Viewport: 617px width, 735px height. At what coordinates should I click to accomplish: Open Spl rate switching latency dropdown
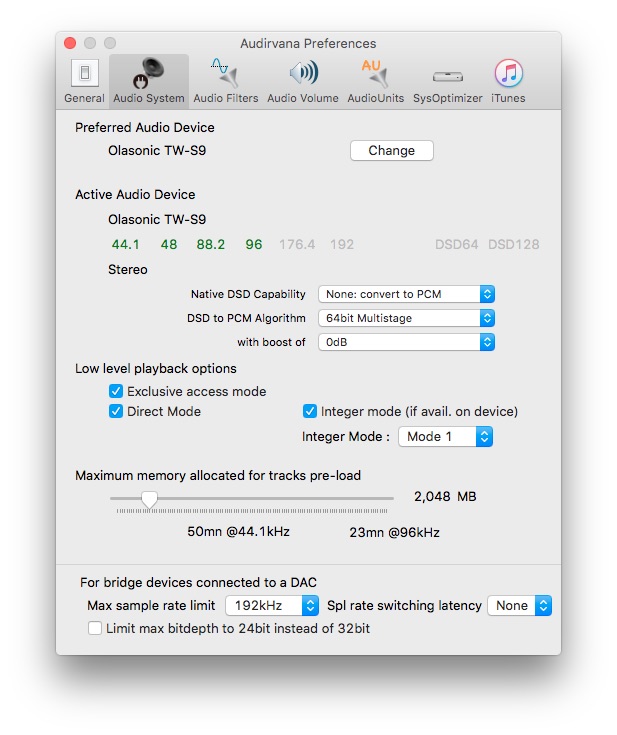[519, 605]
